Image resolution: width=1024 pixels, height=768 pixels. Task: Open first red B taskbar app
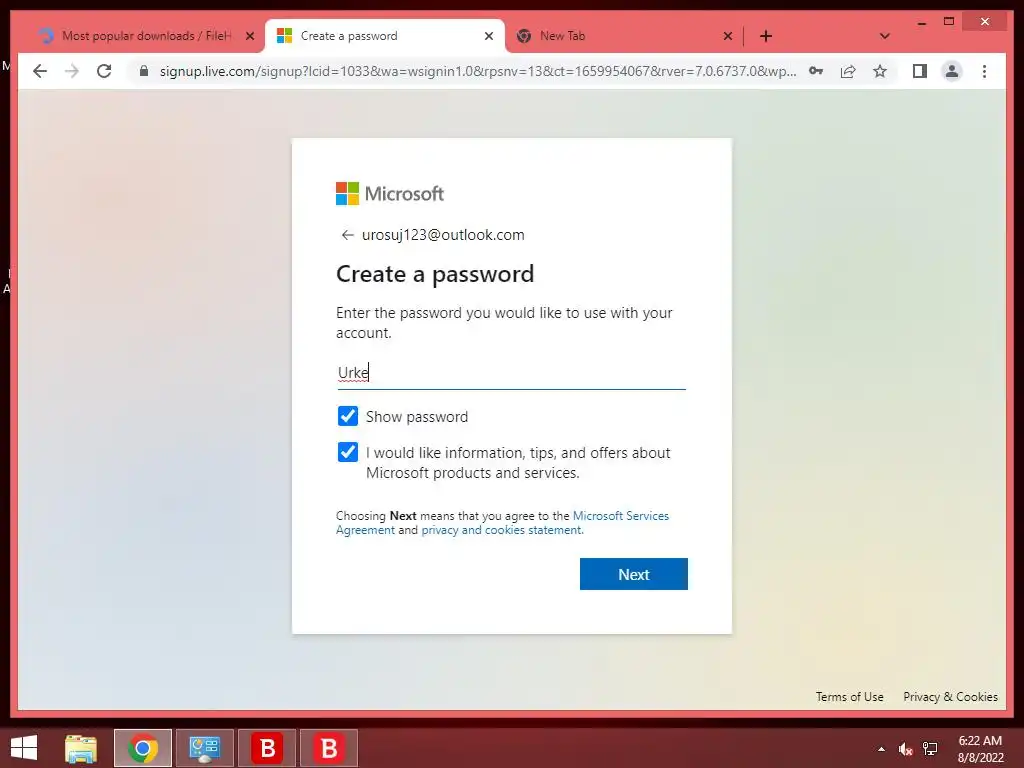click(267, 748)
